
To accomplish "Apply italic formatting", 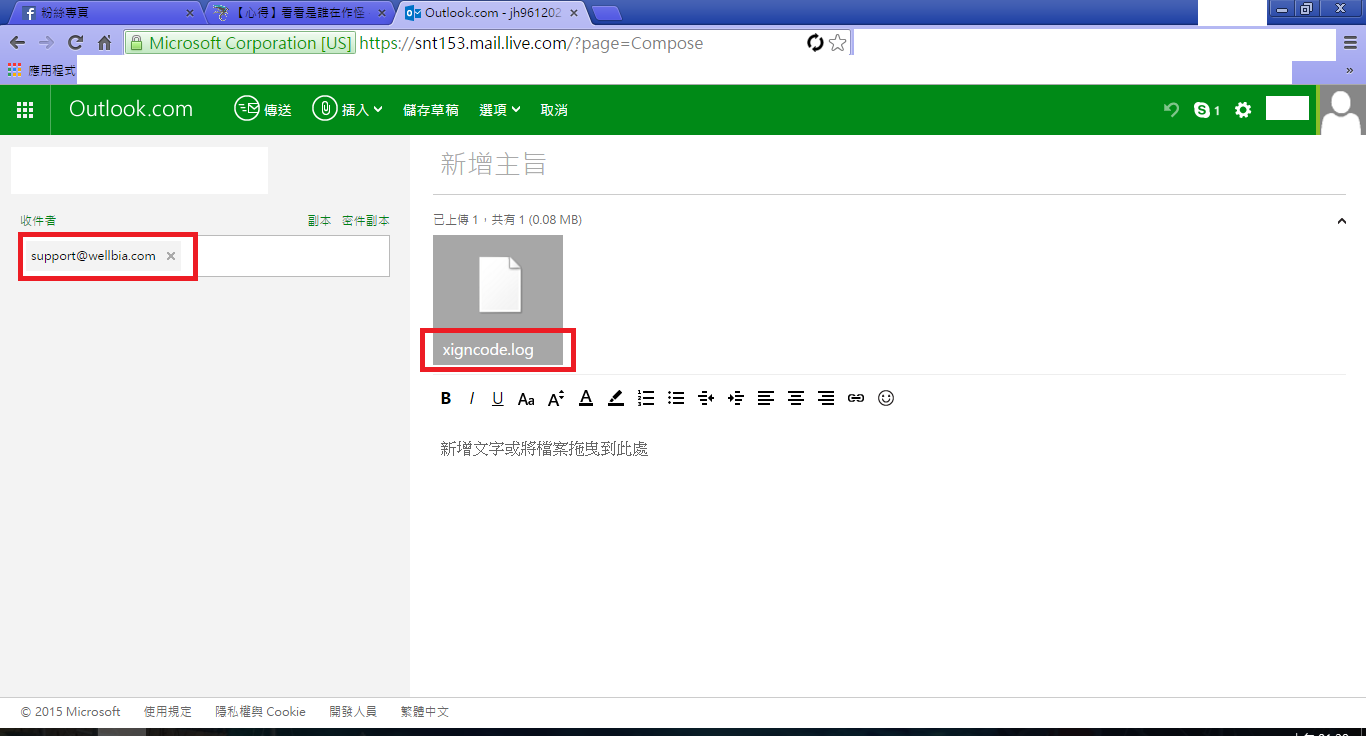I will coord(471,398).
